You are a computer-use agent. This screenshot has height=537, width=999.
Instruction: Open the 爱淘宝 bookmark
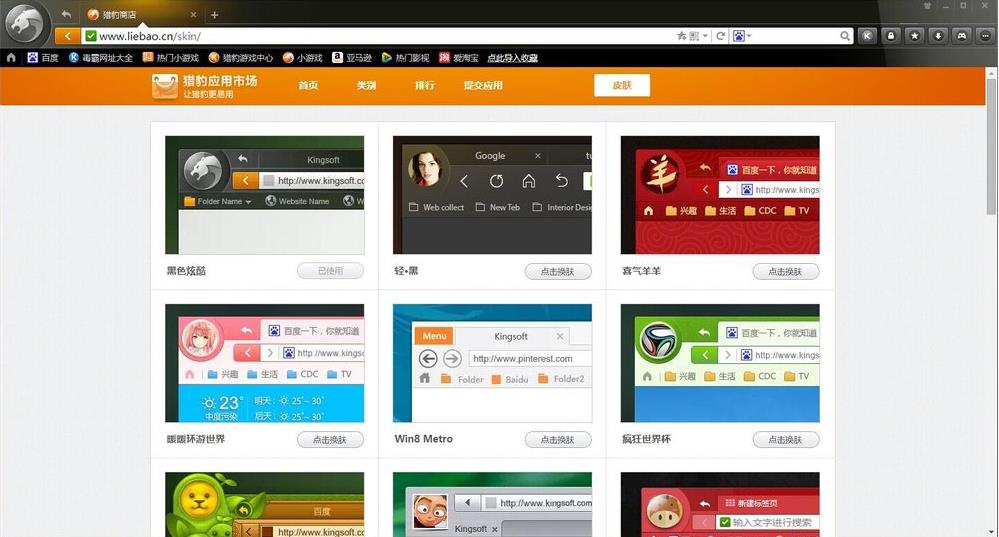[x=459, y=57]
